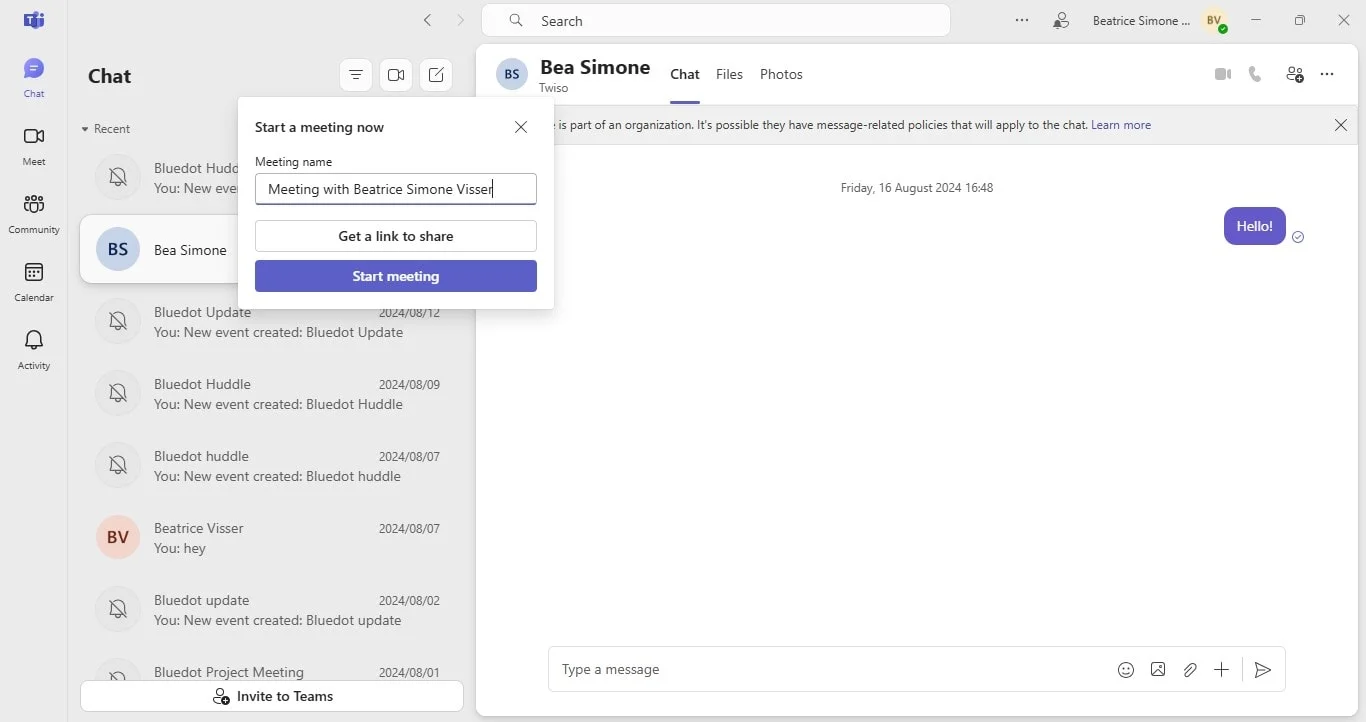Open the Calendar in sidebar

[x=34, y=282]
